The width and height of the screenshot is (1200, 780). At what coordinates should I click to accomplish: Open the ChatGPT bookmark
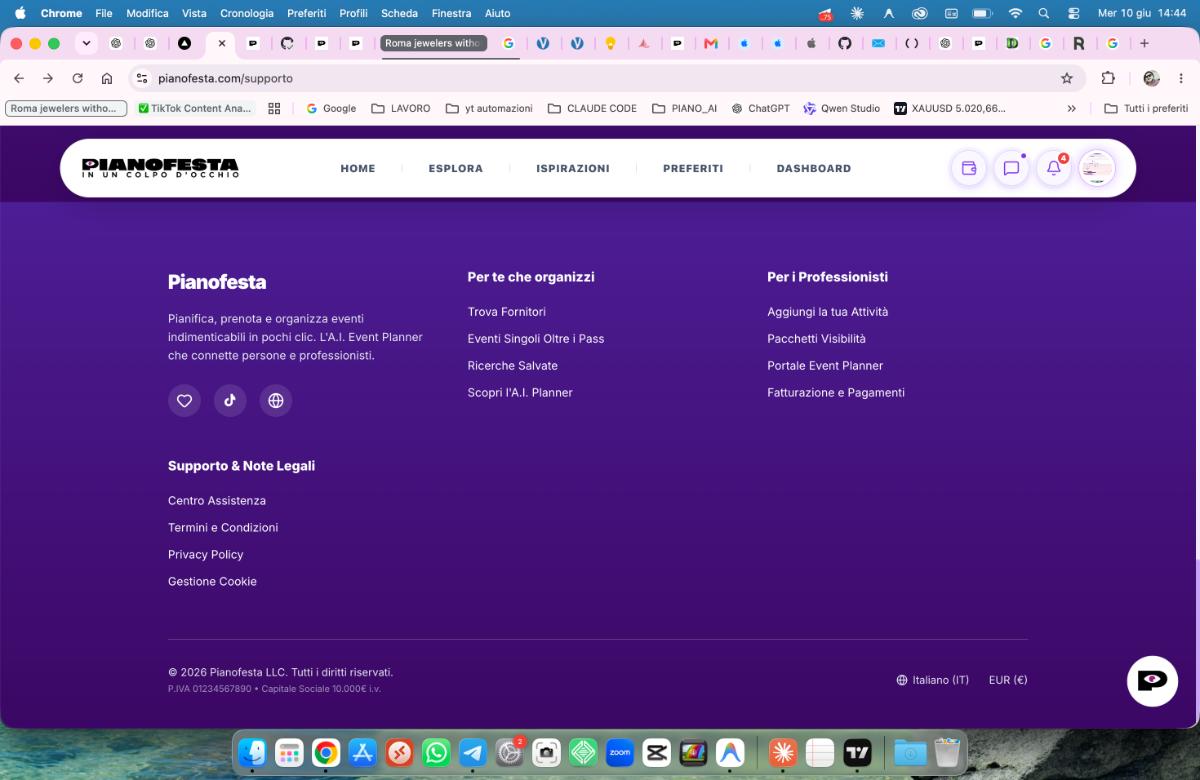[x=761, y=108]
